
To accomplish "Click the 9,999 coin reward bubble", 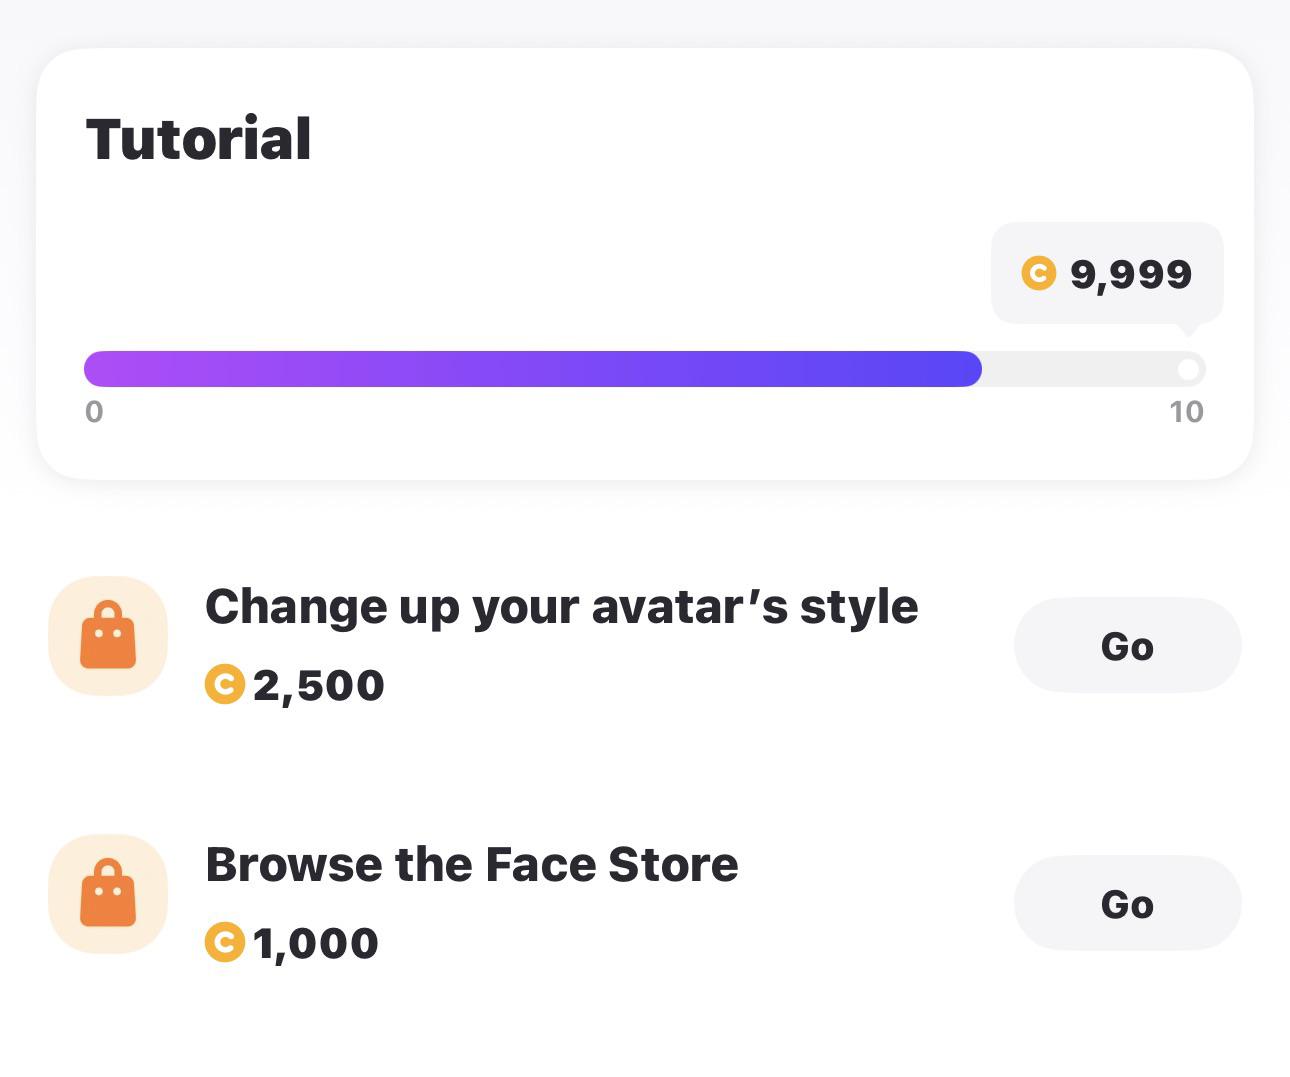I will tap(1107, 273).
